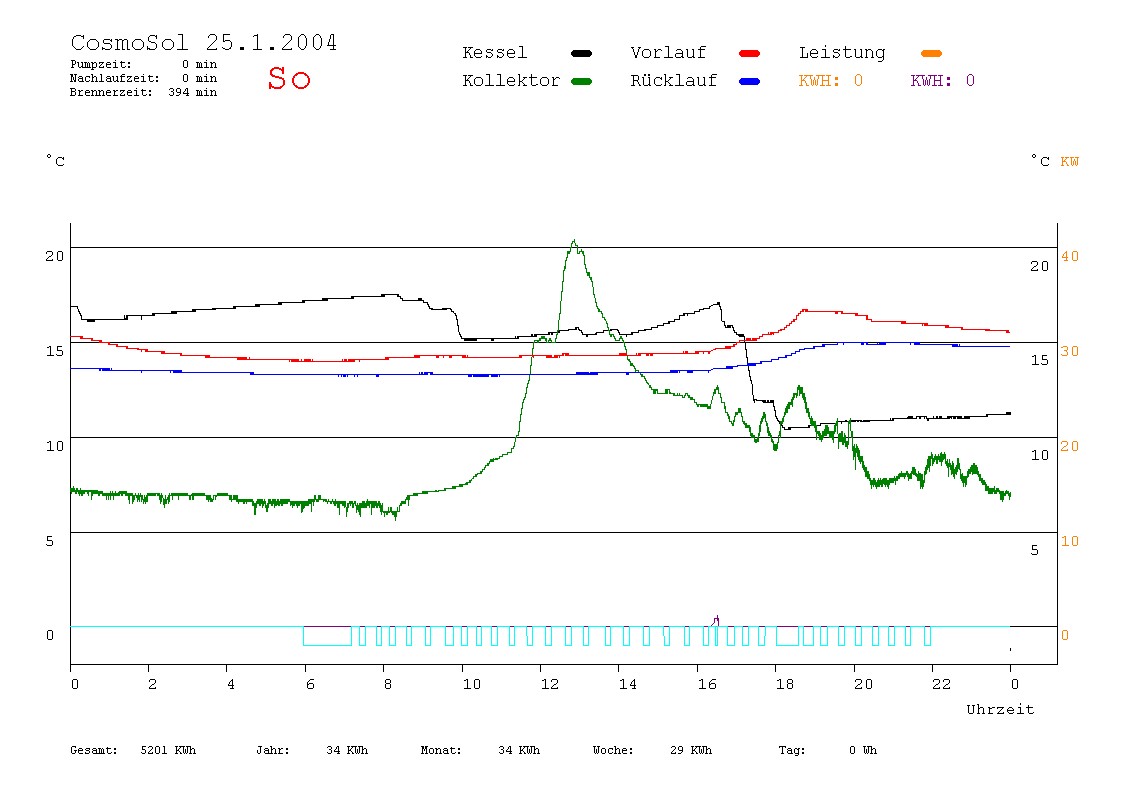Click the "Pumpzeit:" label
This screenshot has height=812, width=1148.
tap(101, 64)
